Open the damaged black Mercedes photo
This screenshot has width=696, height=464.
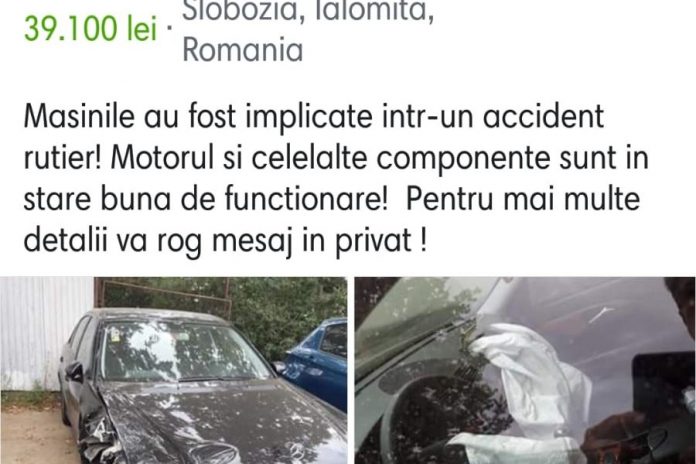click(x=174, y=370)
